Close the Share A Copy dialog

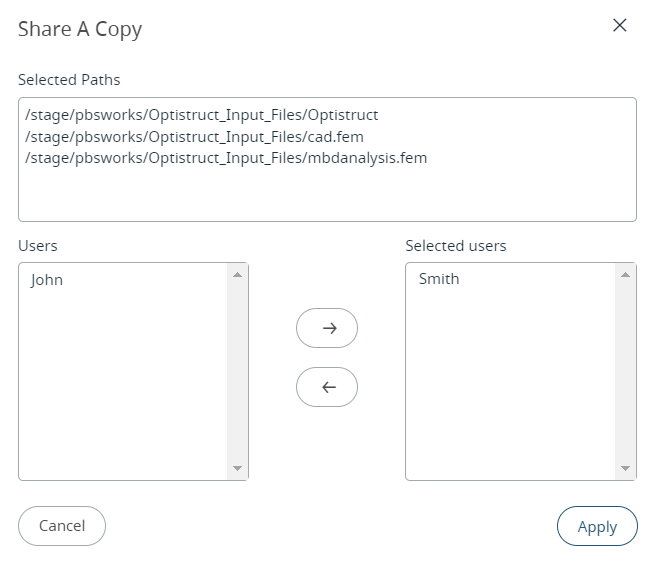(x=619, y=26)
